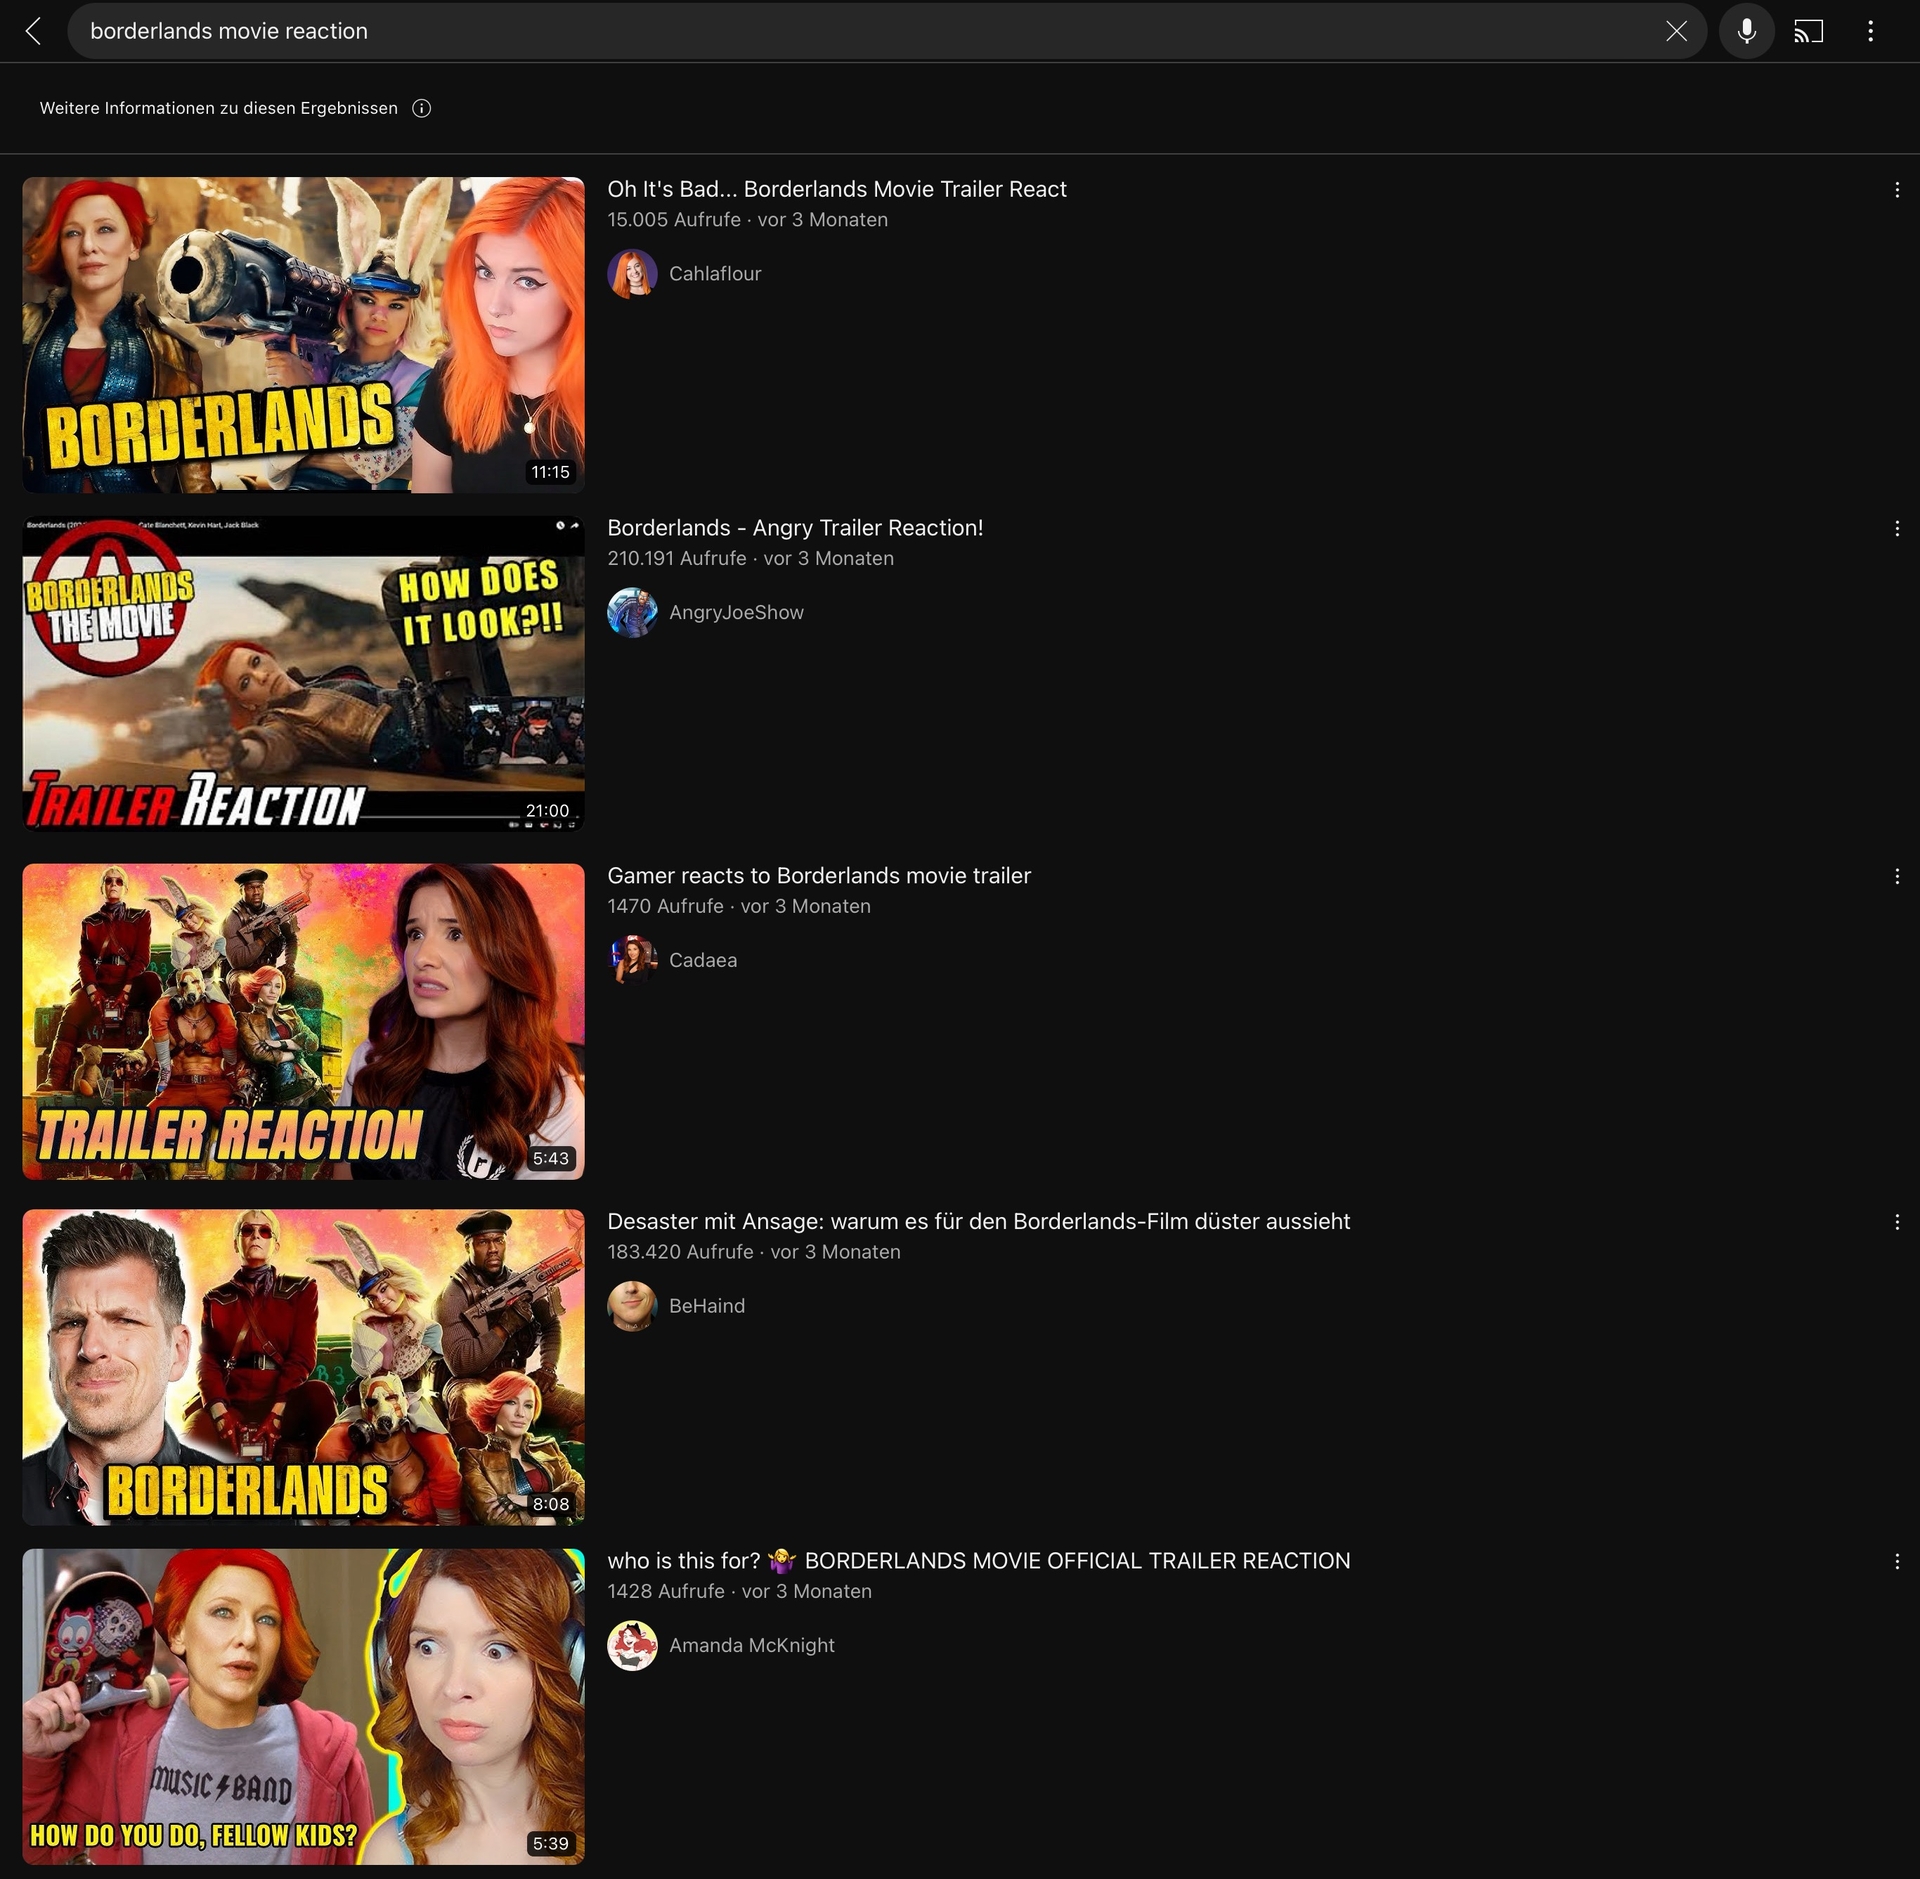1920x1879 pixels.
Task: Click the 1428 Aufrufe metadata text
Action: click(x=666, y=1592)
